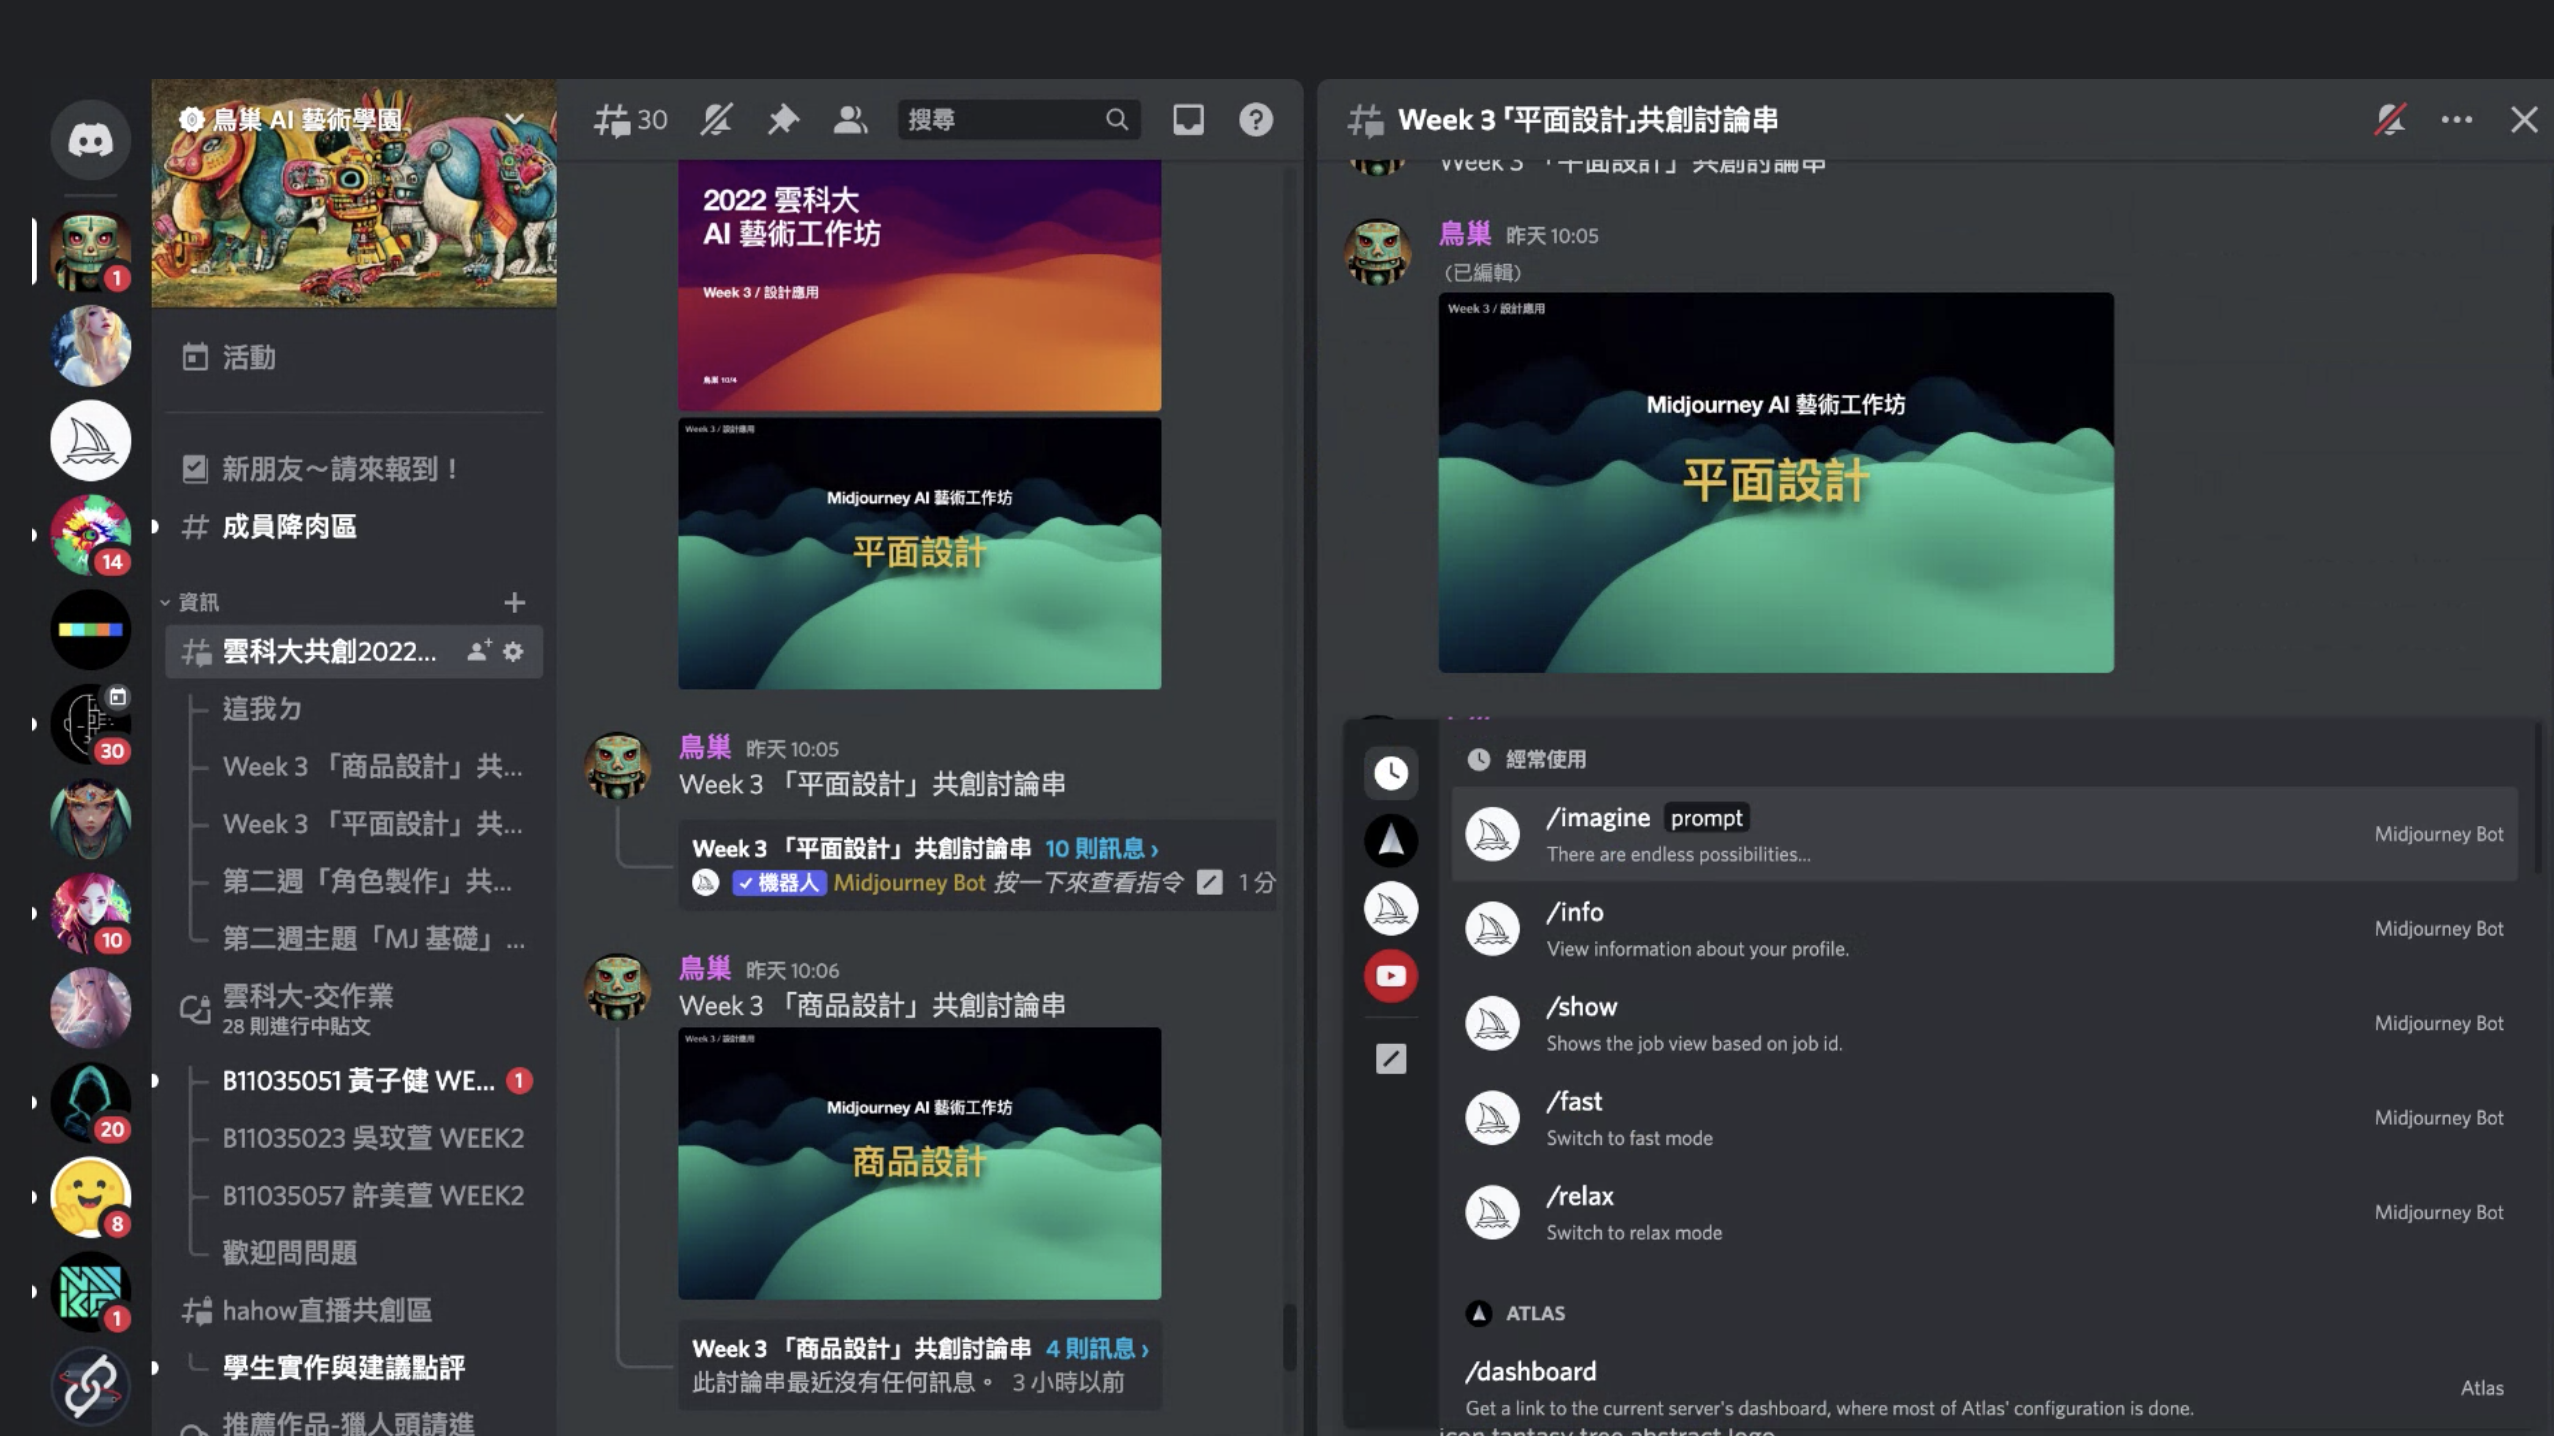Viewport: 2554px width, 1436px height.
Task: Select built-in slash commands icon
Action: [x=1391, y=1058]
